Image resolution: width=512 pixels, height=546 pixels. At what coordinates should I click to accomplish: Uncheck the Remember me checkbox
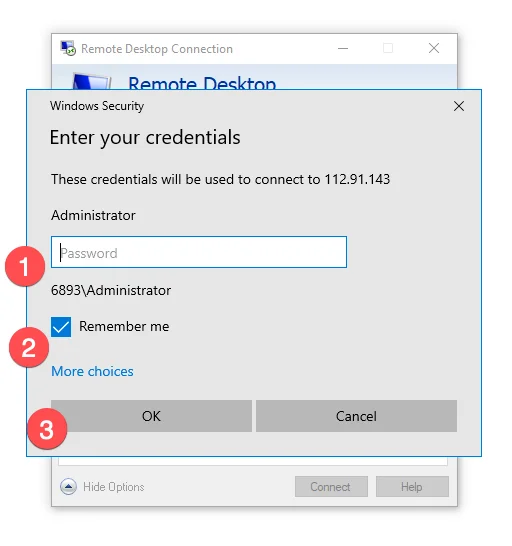[x=61, y=327]
